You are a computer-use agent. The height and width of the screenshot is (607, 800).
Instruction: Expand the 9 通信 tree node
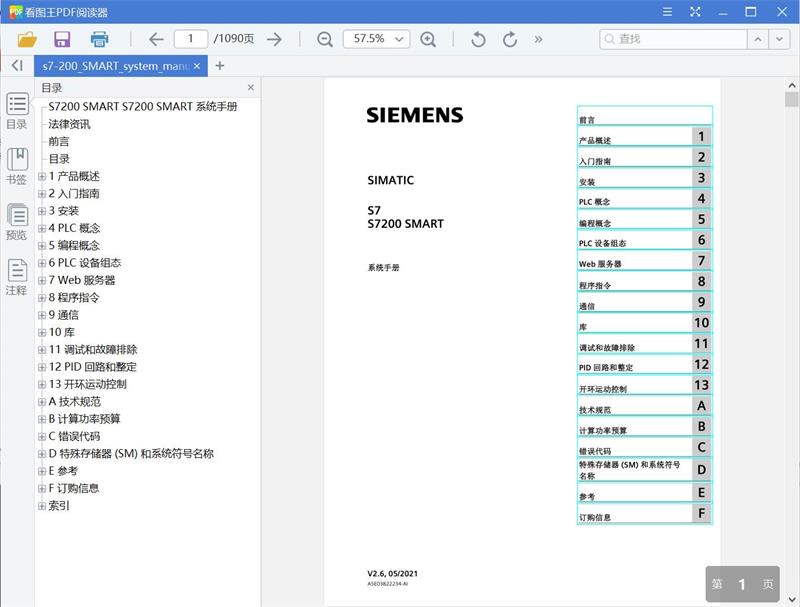pyautogui.click(x=42, y=315)
